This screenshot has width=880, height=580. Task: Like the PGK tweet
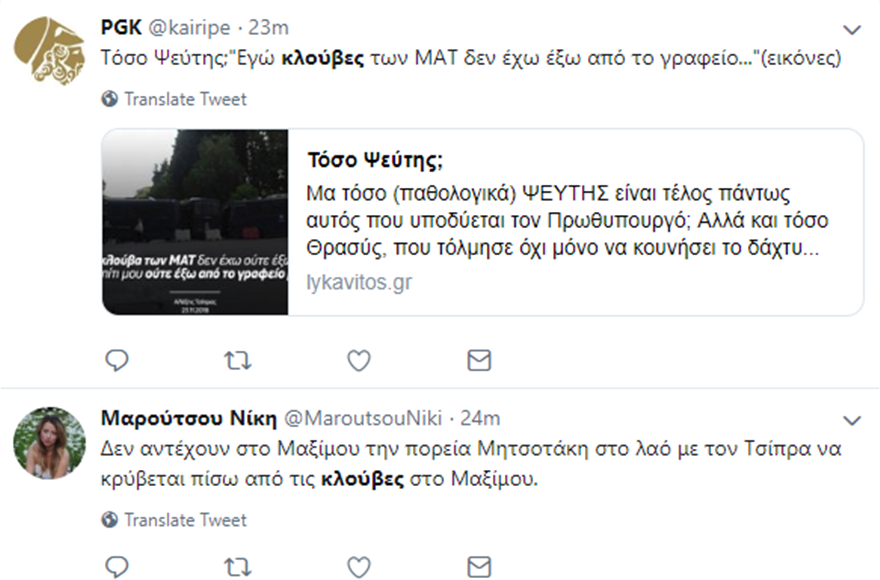coord(358,360)
